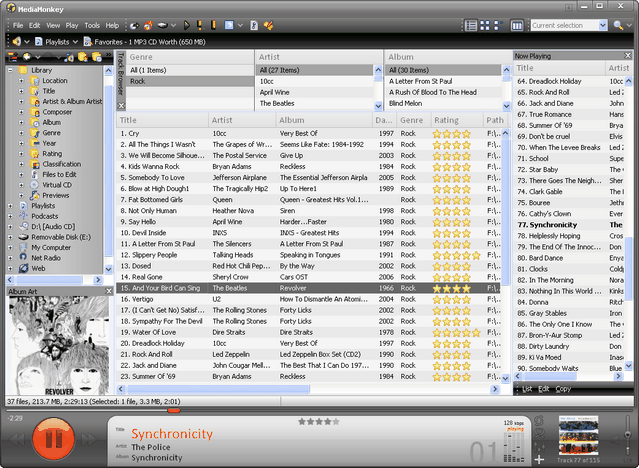Close the Album Art panel

(109, 291)
